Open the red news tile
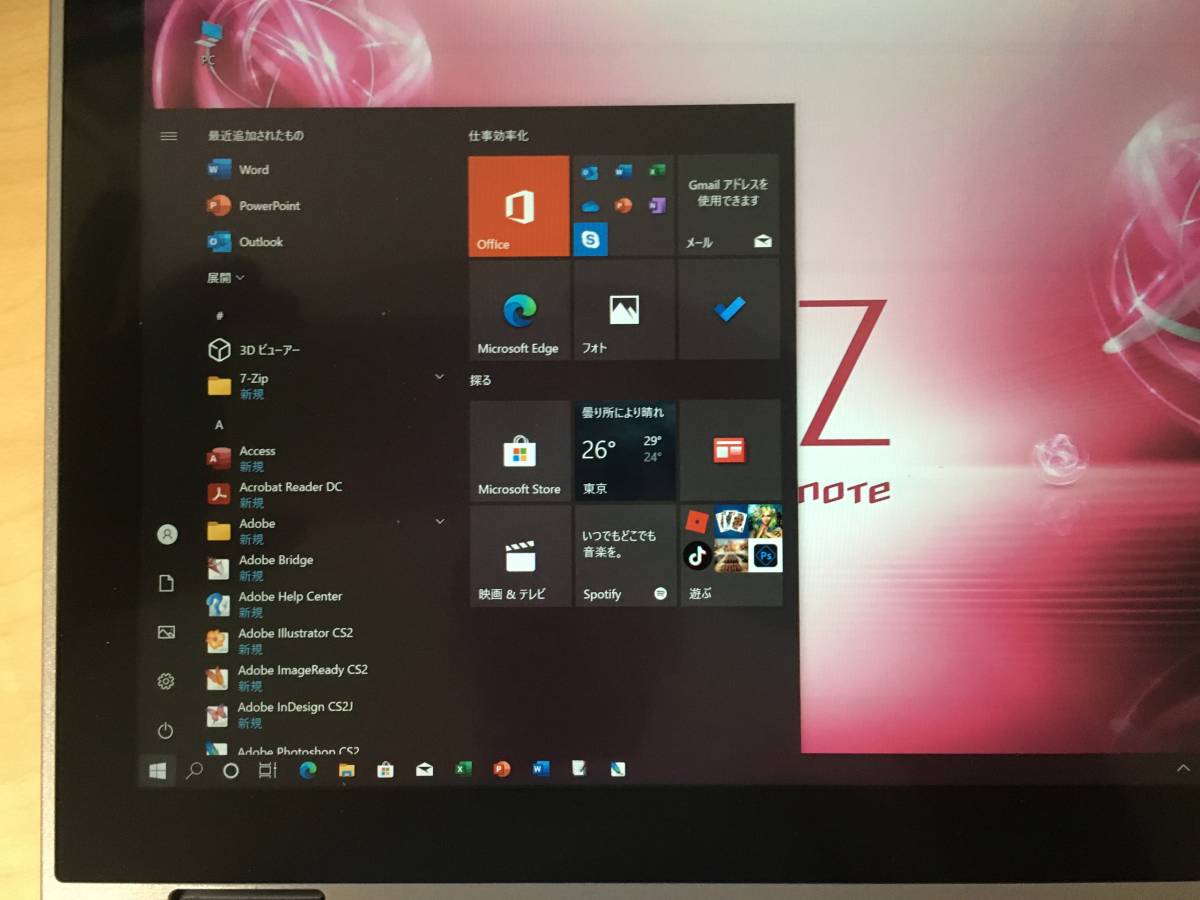Image resolution: width=1200 pixels, height=900 pixels. point(730,451)
